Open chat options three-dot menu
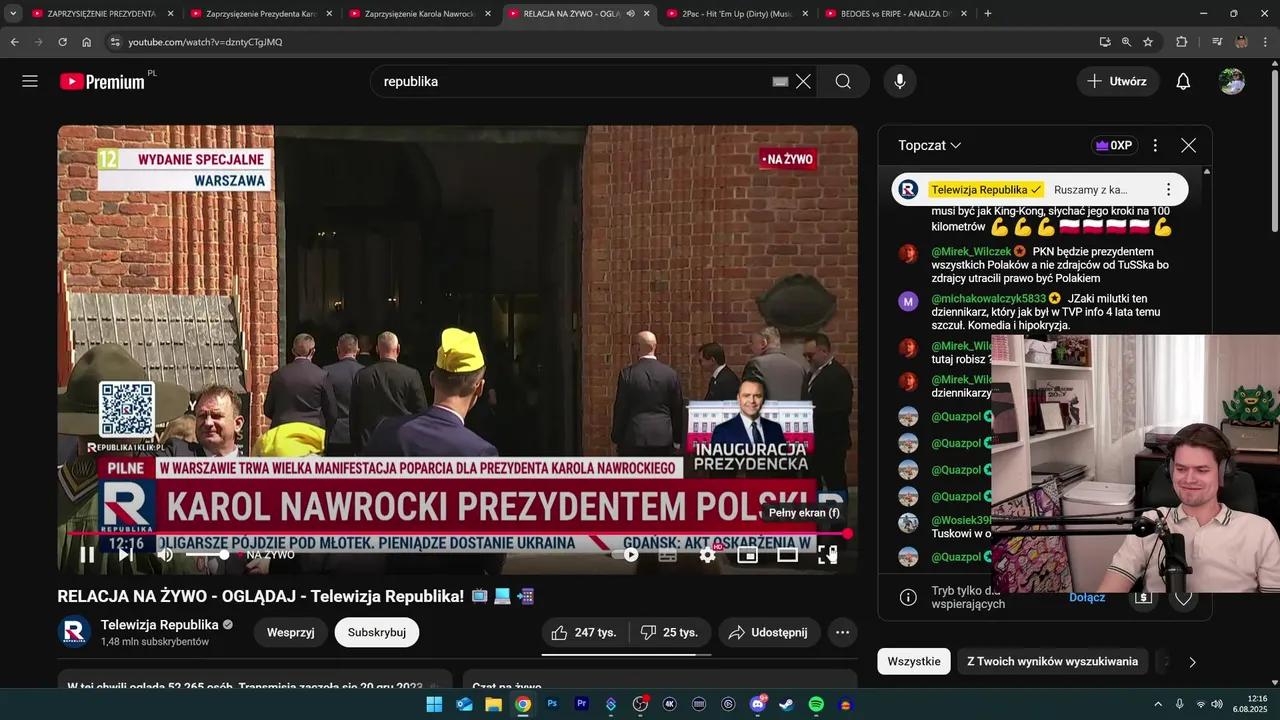The width and height of the screenshot is (1280, 720). pos(1155,145)
